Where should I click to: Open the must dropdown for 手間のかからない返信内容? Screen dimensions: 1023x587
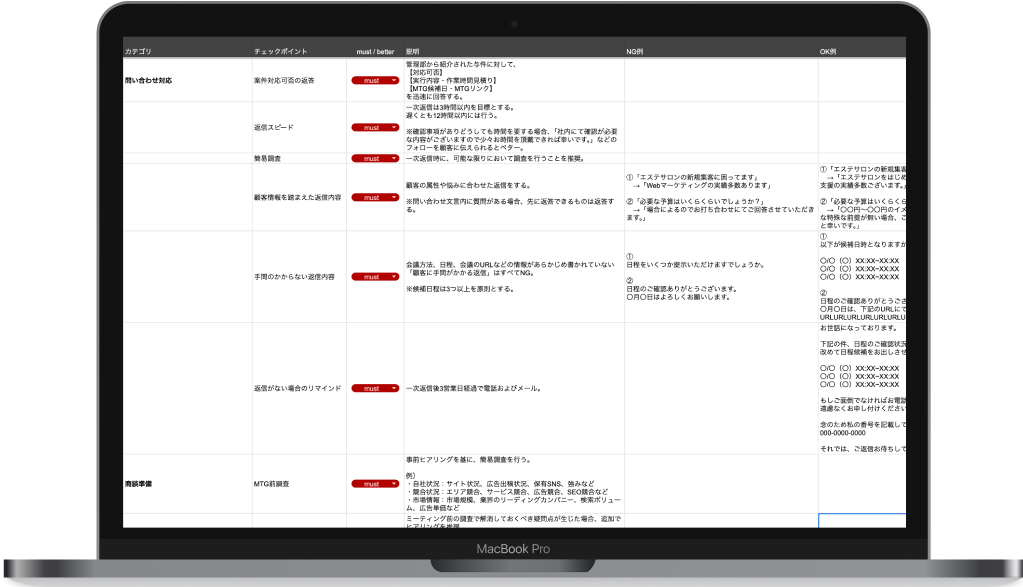(x=375, y=277)
